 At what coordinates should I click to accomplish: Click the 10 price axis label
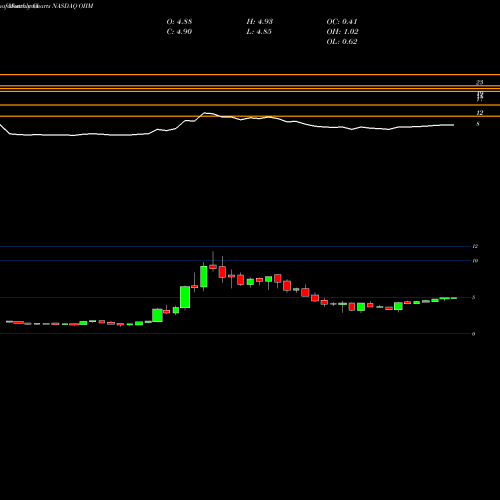coord(475,261)
